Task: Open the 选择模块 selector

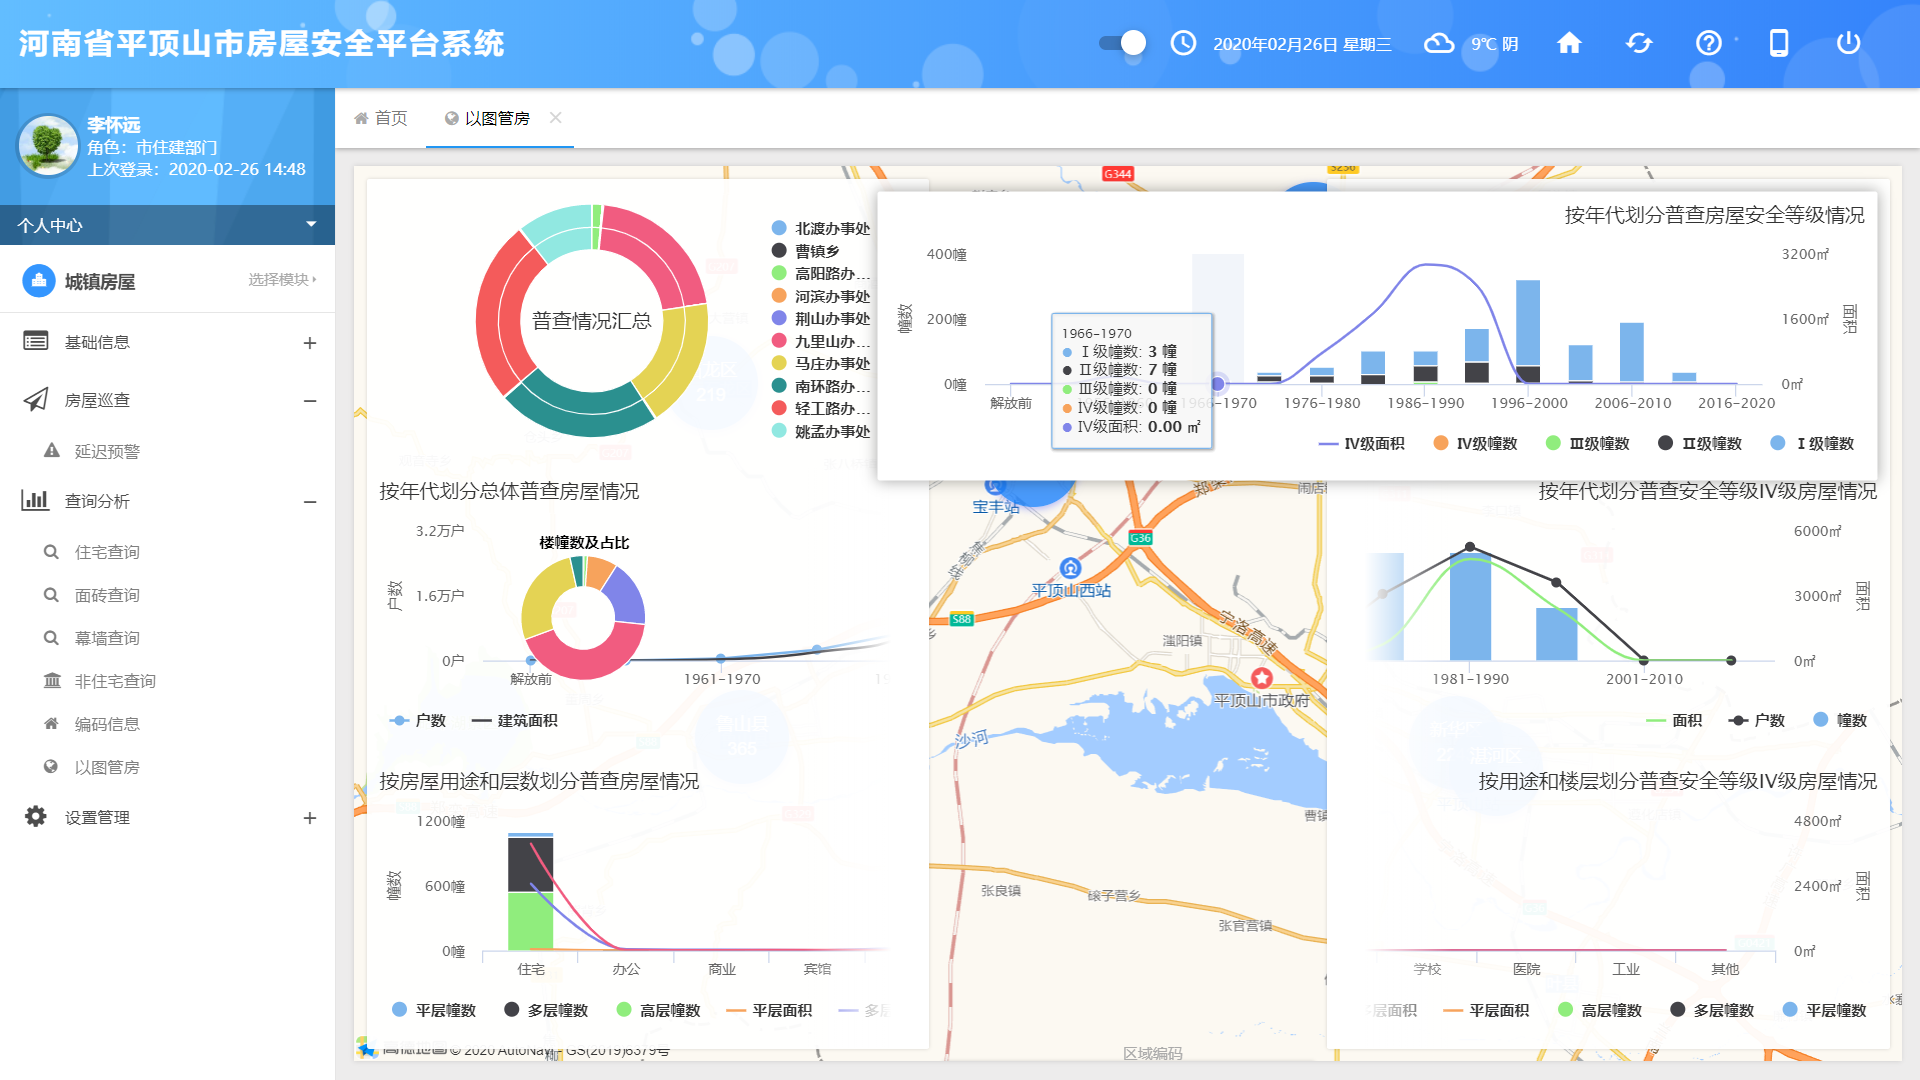Action: click(283, 279)
